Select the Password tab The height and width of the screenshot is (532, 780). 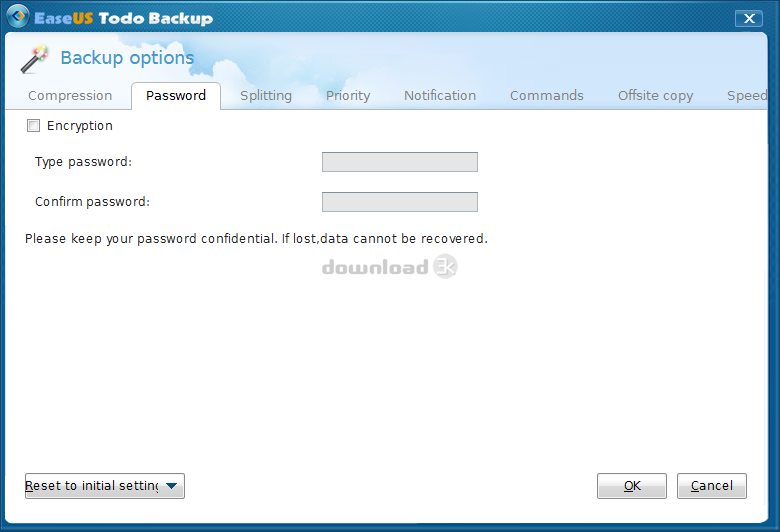[176, 96]
